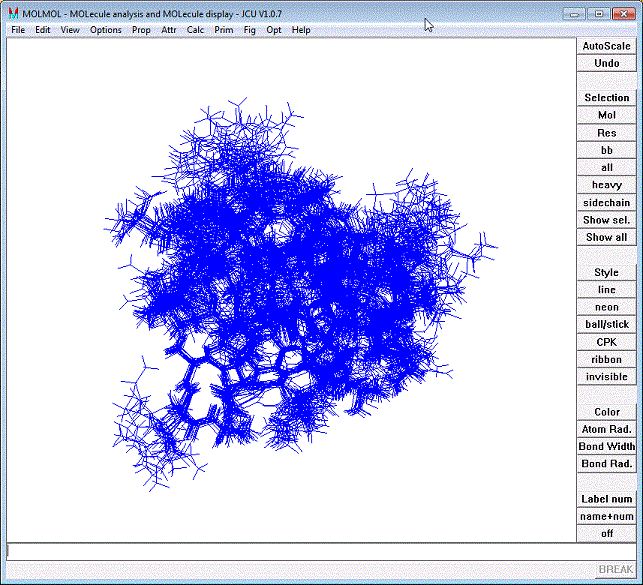Open the Prim menu
643x585 pixels.
click(224, 30)
